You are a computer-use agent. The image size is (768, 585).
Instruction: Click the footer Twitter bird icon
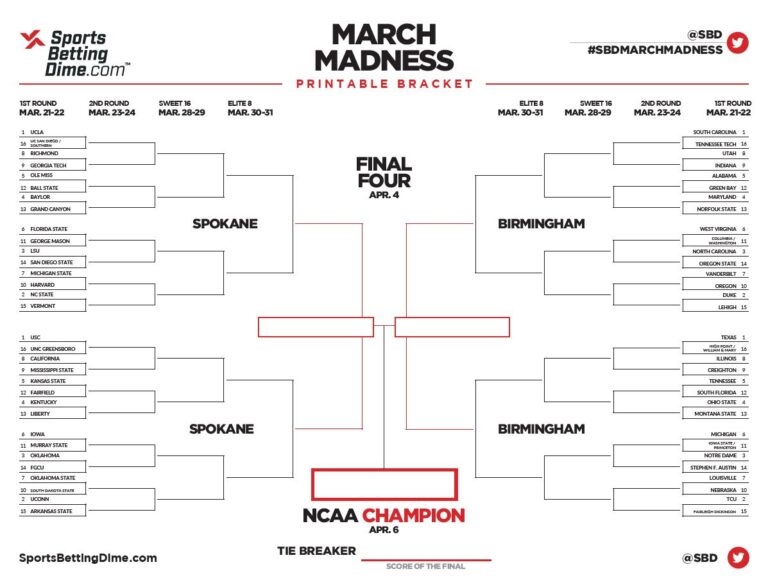point(737,558)
